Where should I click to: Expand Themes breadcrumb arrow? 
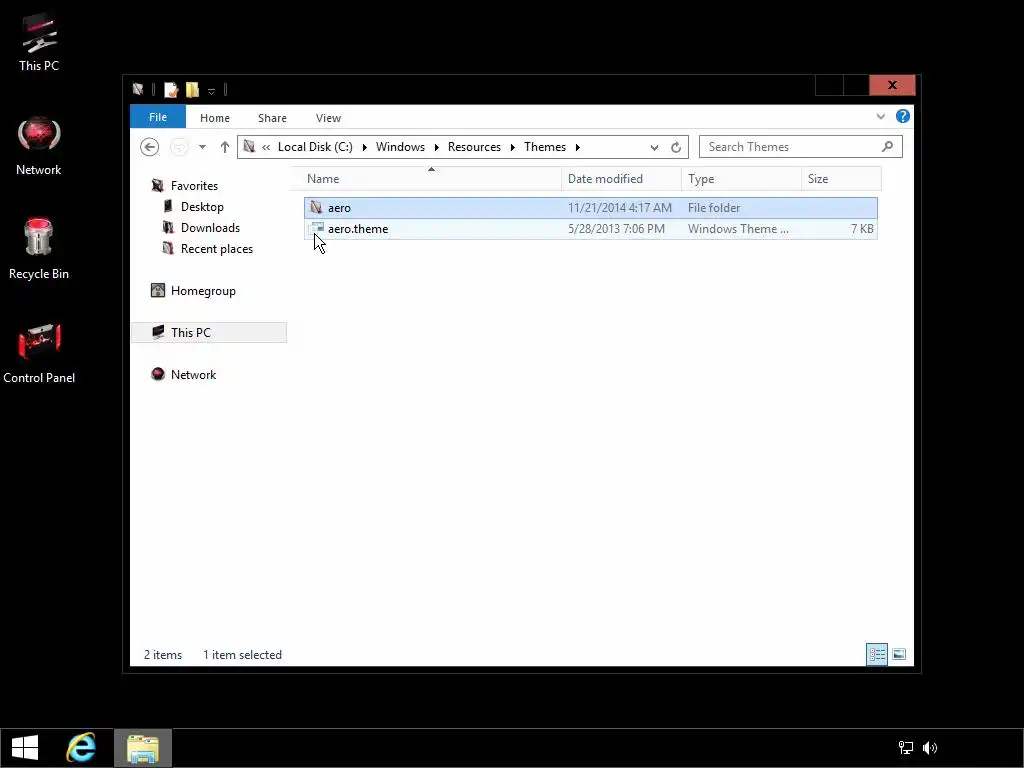[577, 147]
